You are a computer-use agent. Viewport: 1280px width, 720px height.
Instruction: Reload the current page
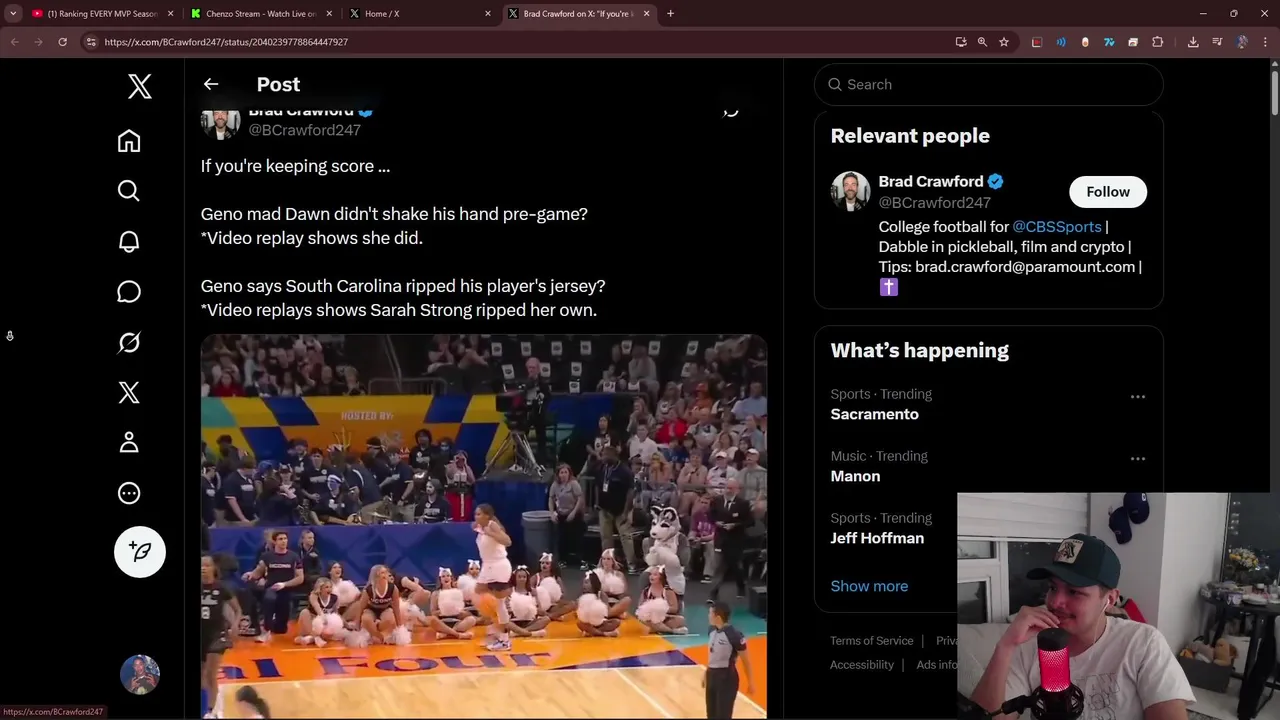click(x=62, y=42)
